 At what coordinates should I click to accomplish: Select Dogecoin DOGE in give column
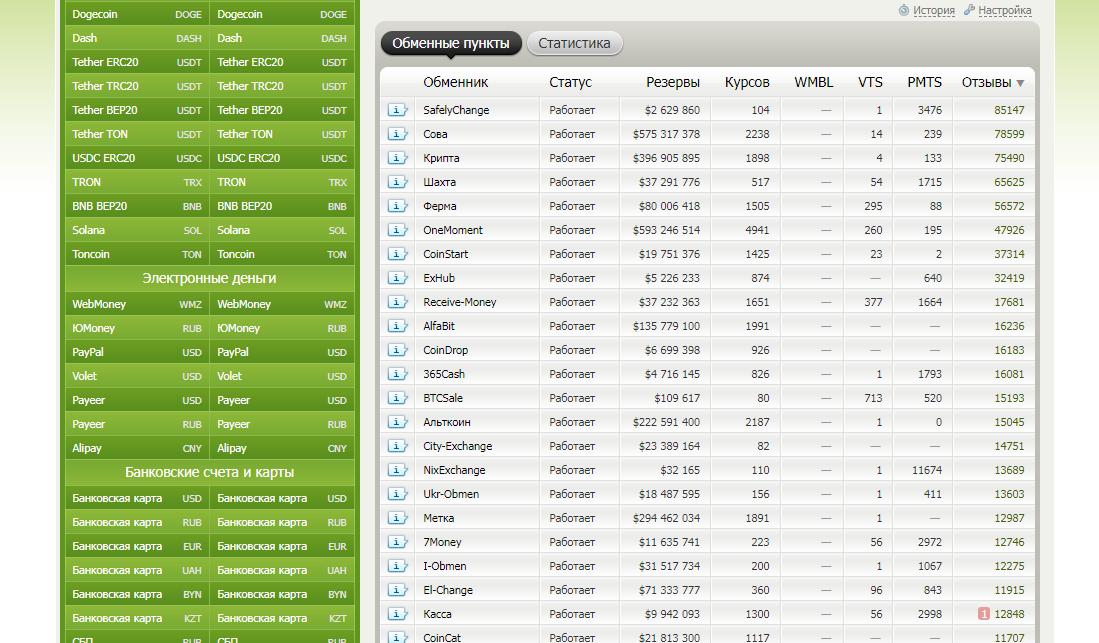[137, 14]
